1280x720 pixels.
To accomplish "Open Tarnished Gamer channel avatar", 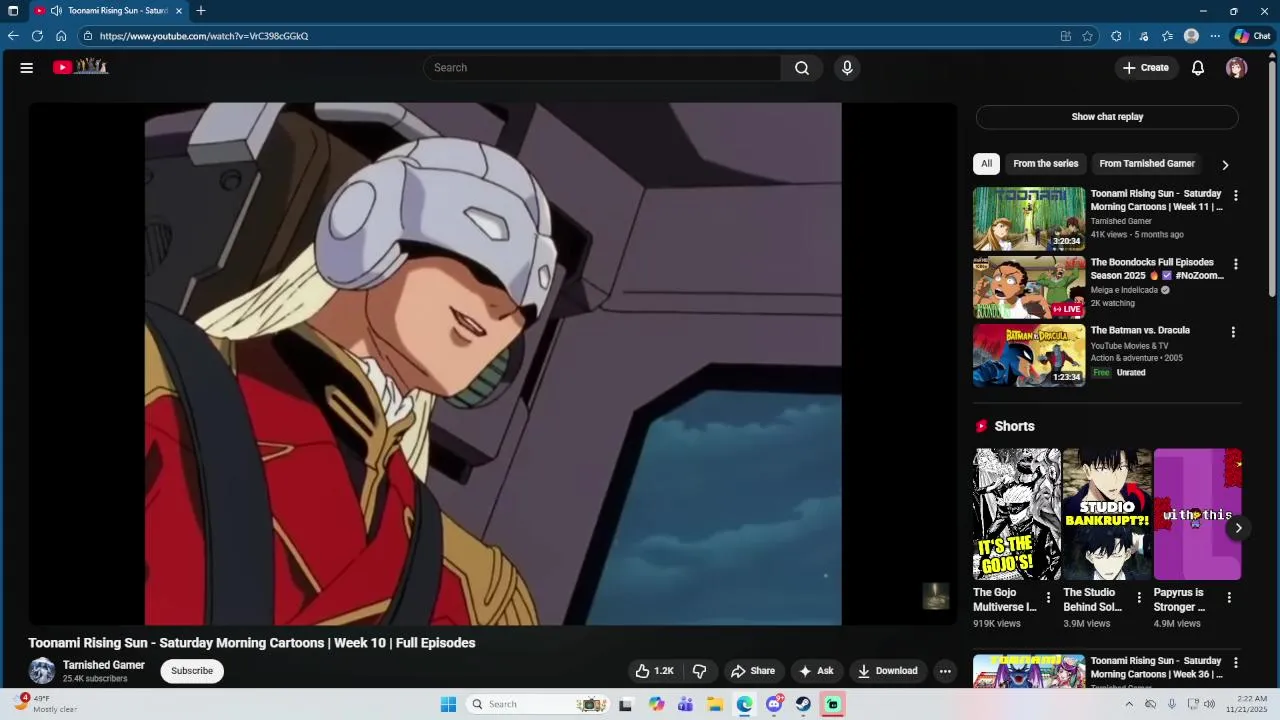I will coord(42,671).
